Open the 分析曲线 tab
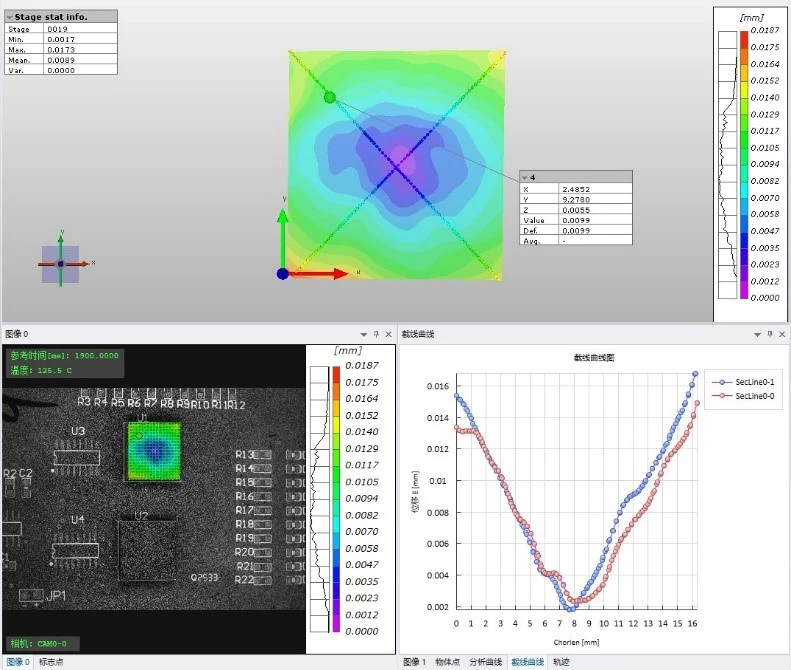 click(485, 662)
